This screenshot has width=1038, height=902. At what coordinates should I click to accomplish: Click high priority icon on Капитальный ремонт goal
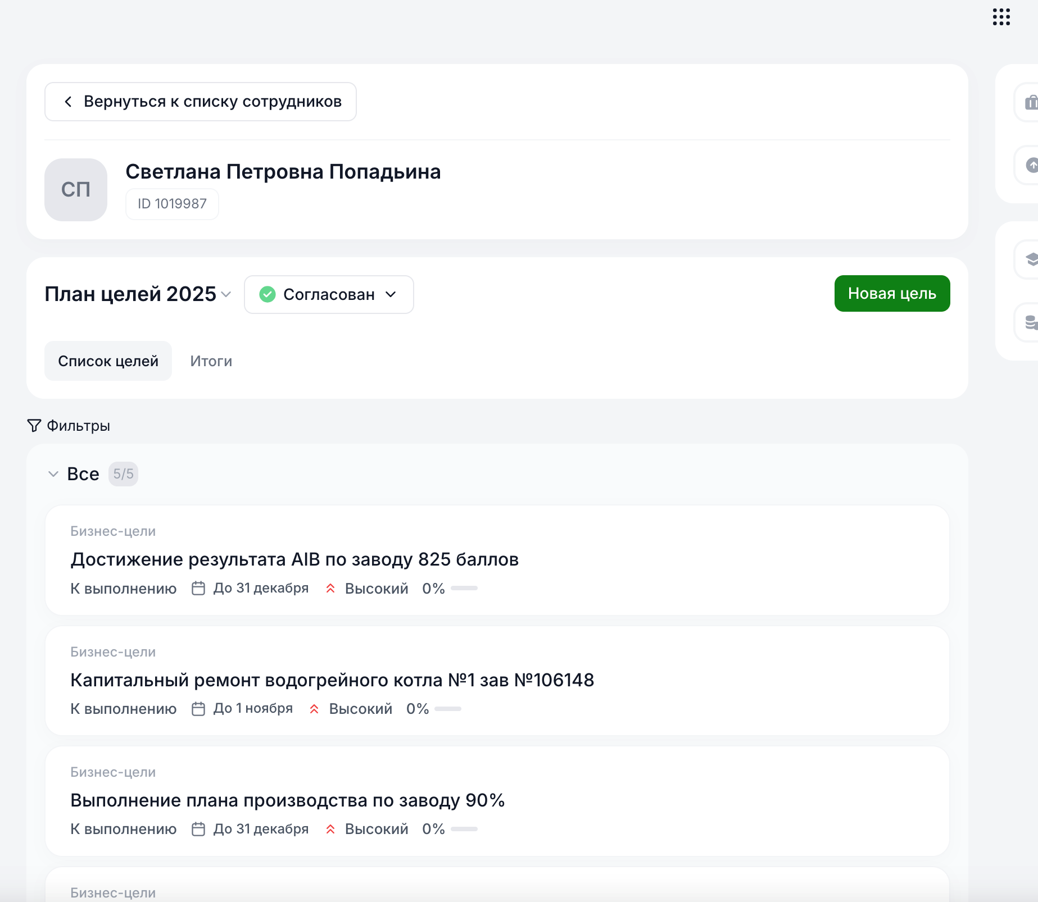(x=314, y=709)
